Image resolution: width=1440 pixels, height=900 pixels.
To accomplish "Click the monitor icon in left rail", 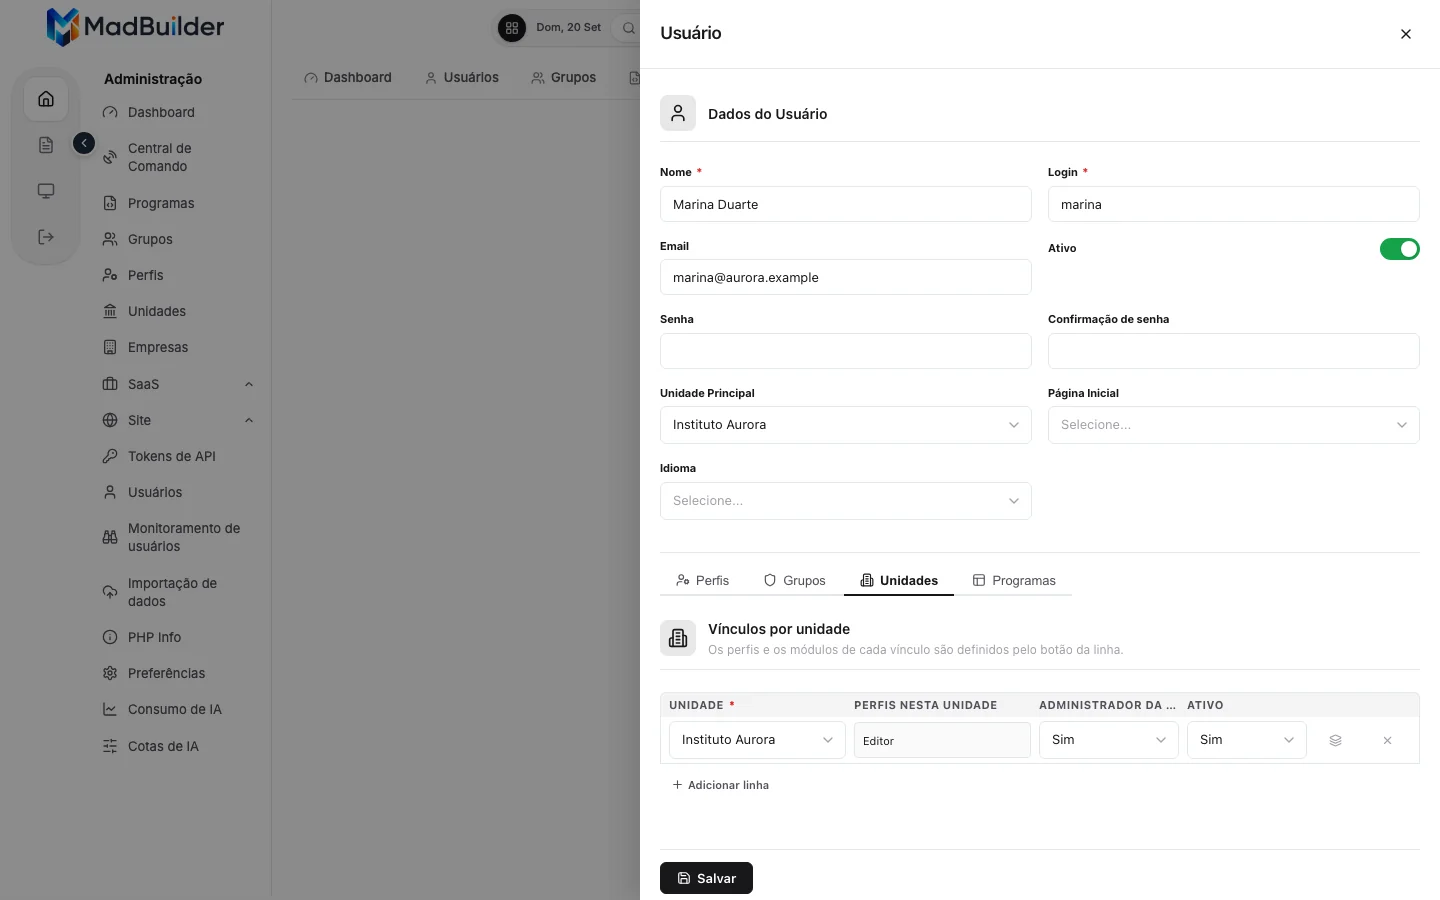I will pyautogui.click(x=46, y=191).
